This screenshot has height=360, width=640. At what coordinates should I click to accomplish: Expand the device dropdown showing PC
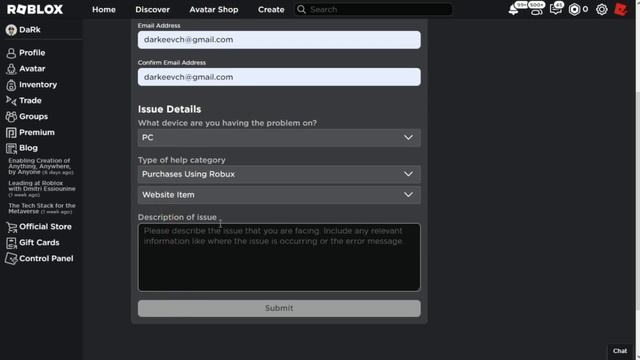click(x=279, y=138)
